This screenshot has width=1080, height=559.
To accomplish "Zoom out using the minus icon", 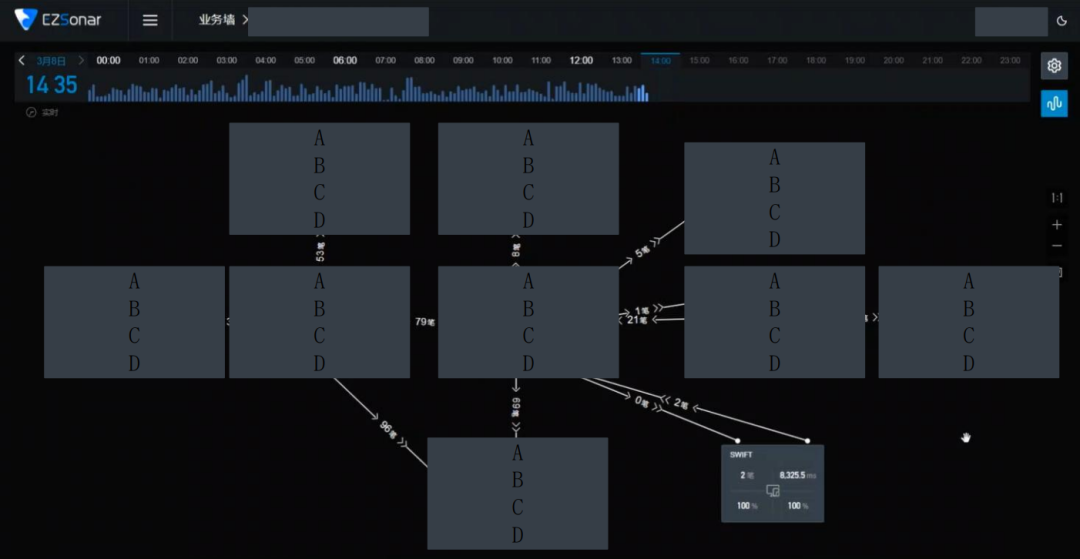I will tap(1057, 246).
